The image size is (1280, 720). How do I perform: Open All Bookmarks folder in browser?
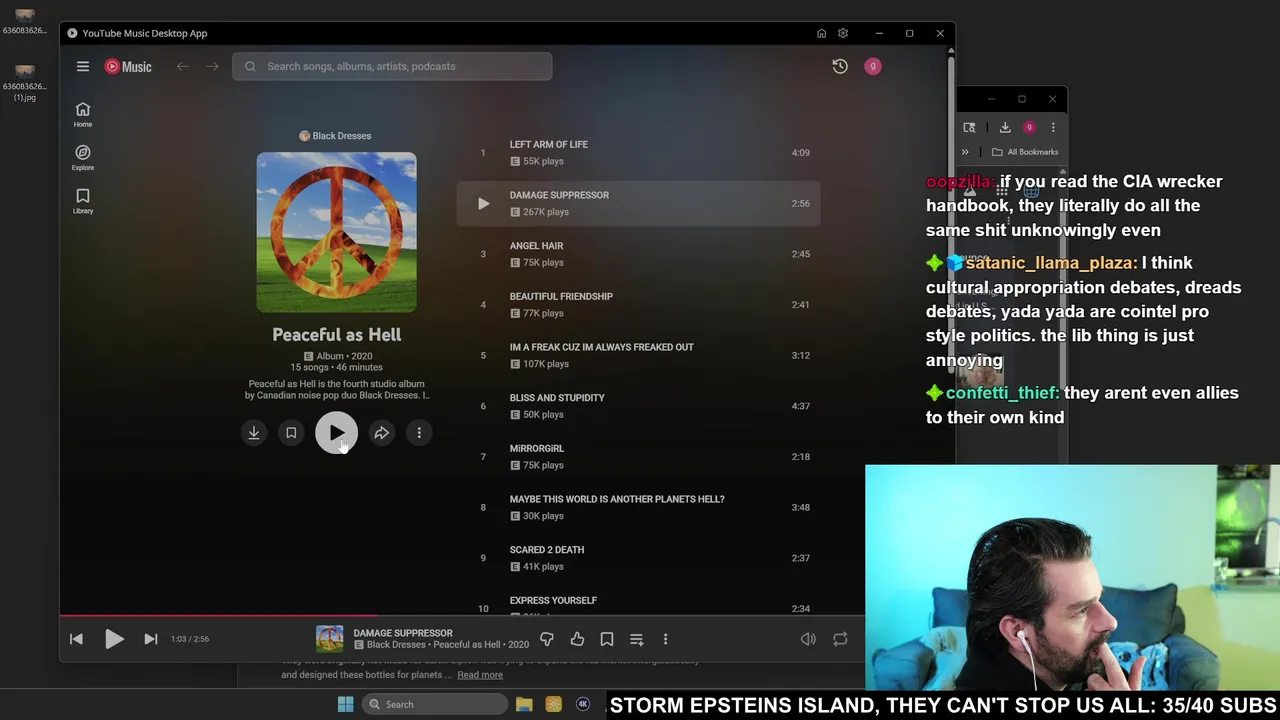[x=1025, y=152]
